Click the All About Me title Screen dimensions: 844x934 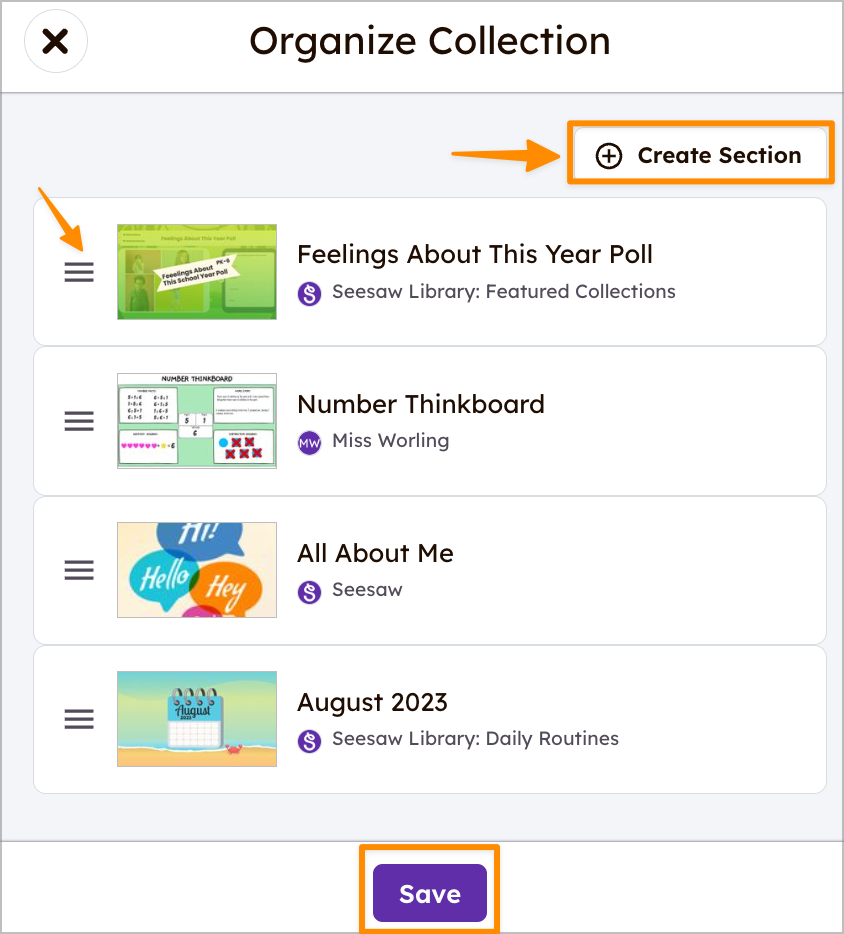pos(375,553)
